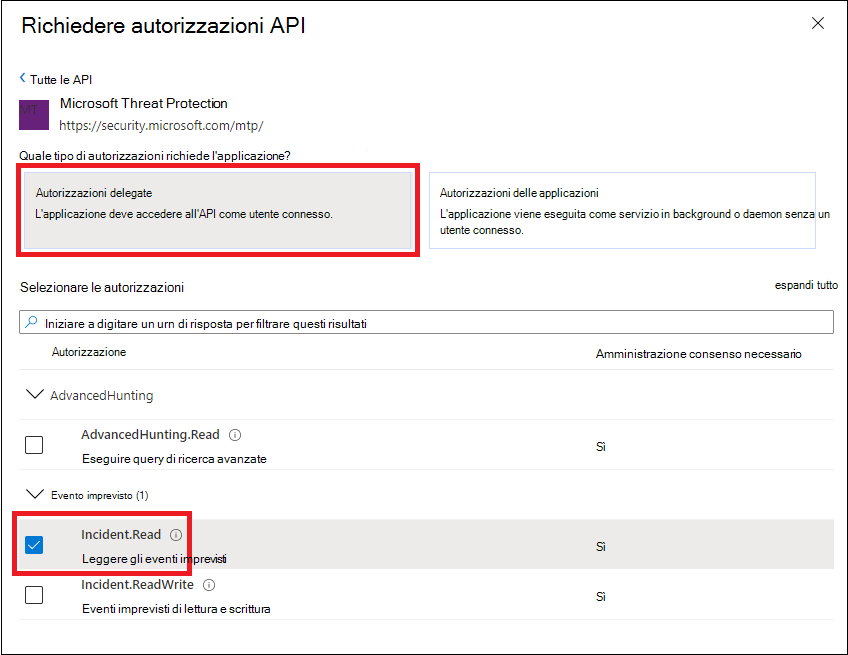Go back to Tutte le API
Screen dimensions: 848x655
tap(61, 80)
